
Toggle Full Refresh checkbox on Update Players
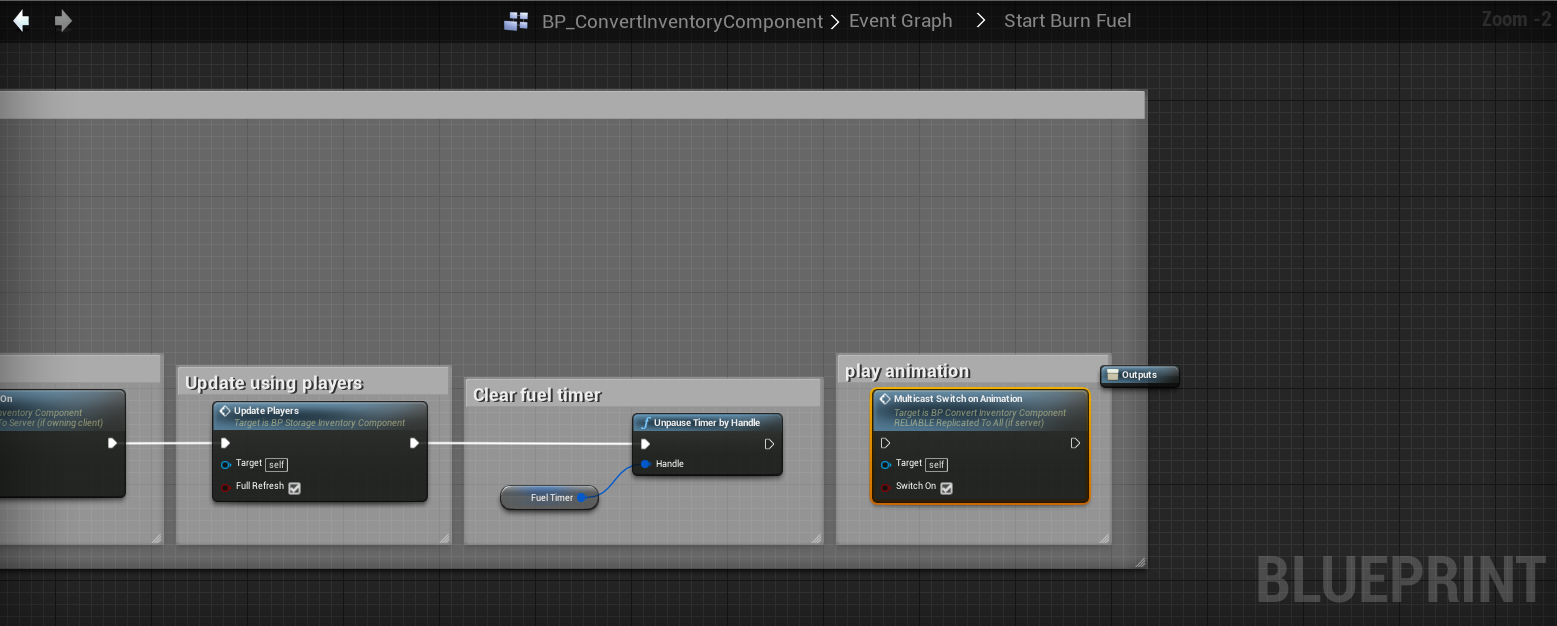(294, 487)
